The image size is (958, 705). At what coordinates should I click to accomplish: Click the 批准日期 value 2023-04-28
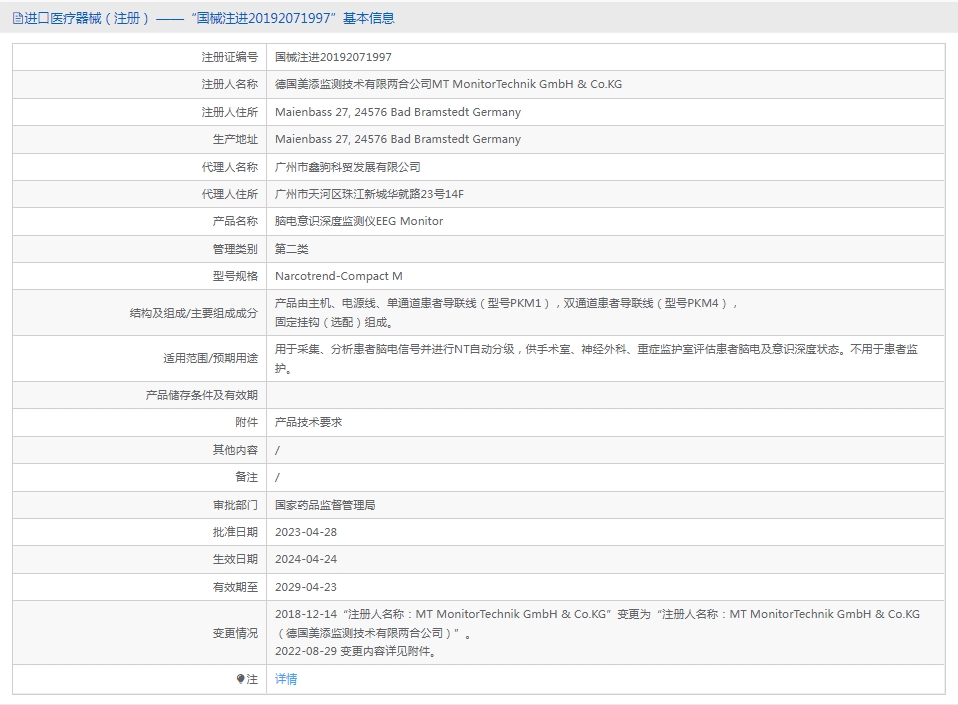(306, 532)
